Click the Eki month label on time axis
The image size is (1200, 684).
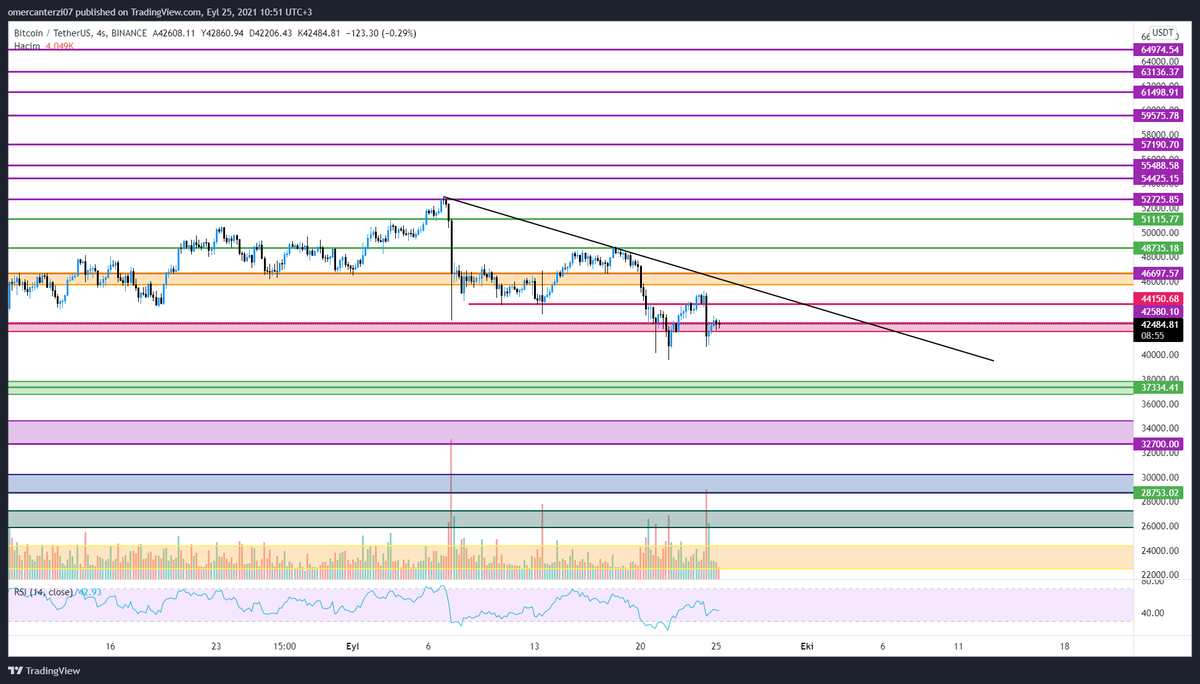[807, 647]
